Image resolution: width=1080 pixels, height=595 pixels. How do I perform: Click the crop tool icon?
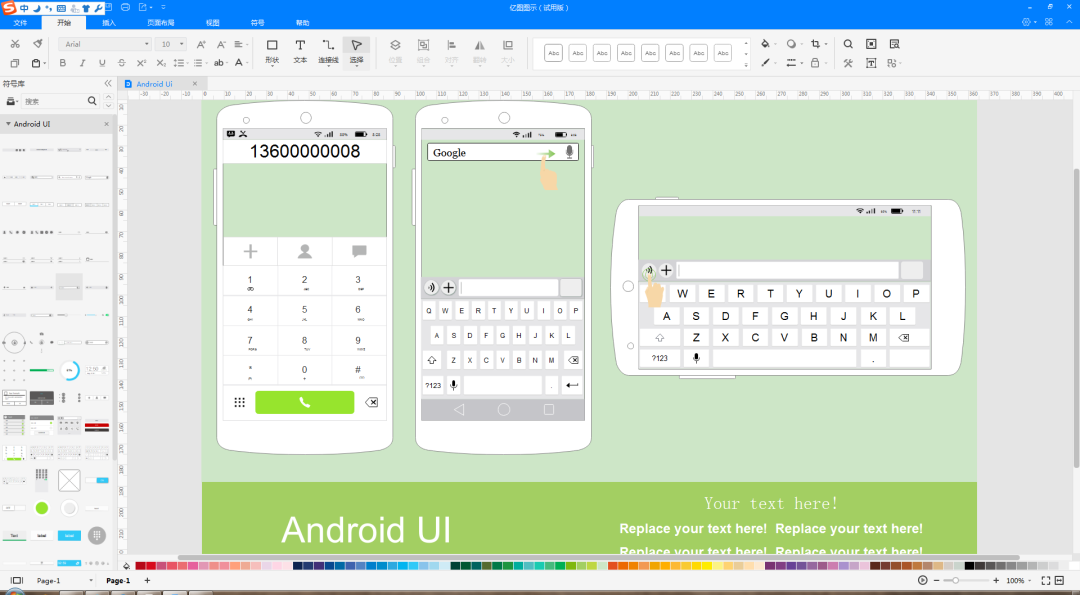[816, 44]
